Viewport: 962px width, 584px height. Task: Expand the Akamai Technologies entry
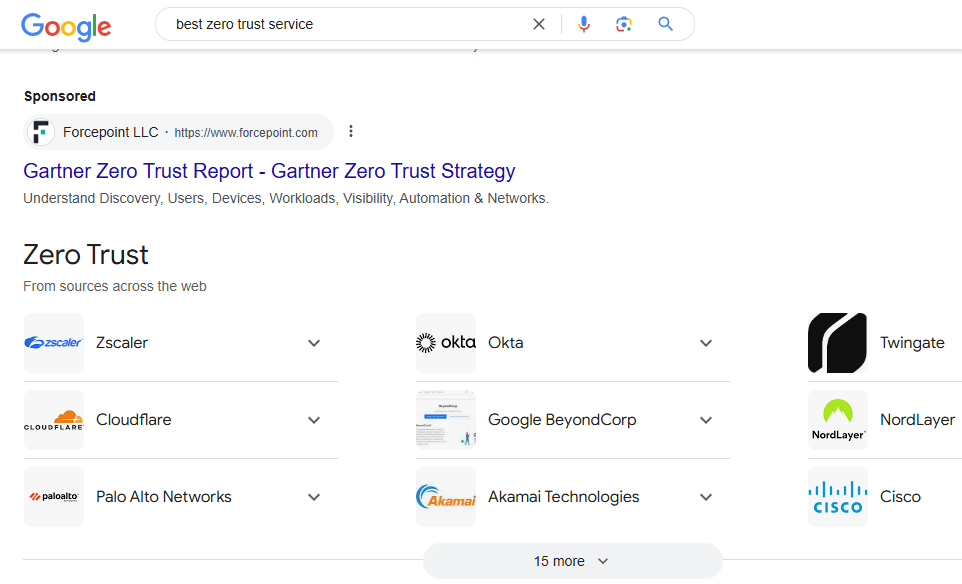pyautogui.click(x=706, y=497)
